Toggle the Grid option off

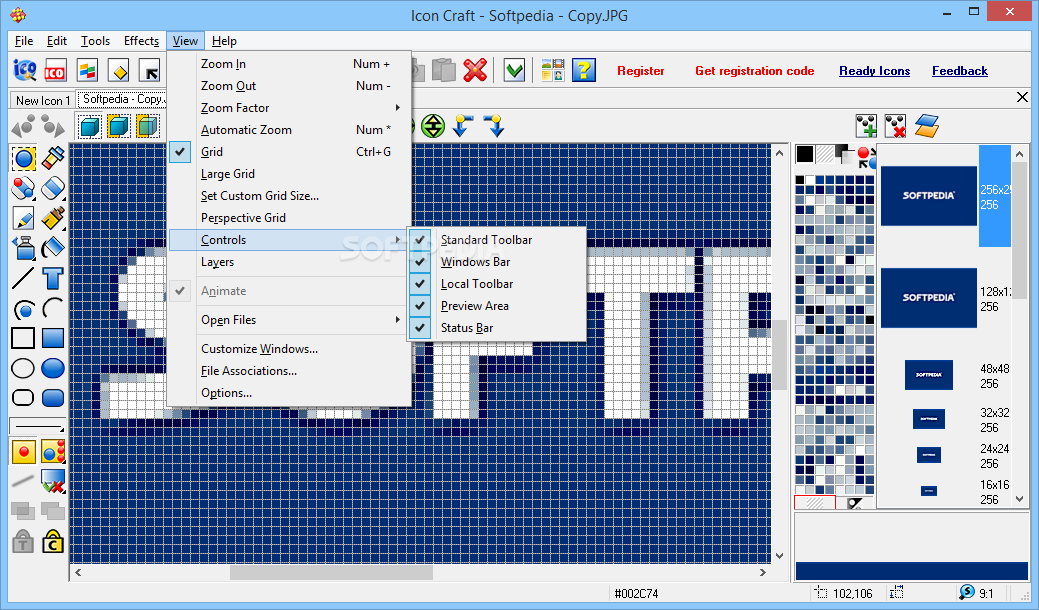(290, 152)
